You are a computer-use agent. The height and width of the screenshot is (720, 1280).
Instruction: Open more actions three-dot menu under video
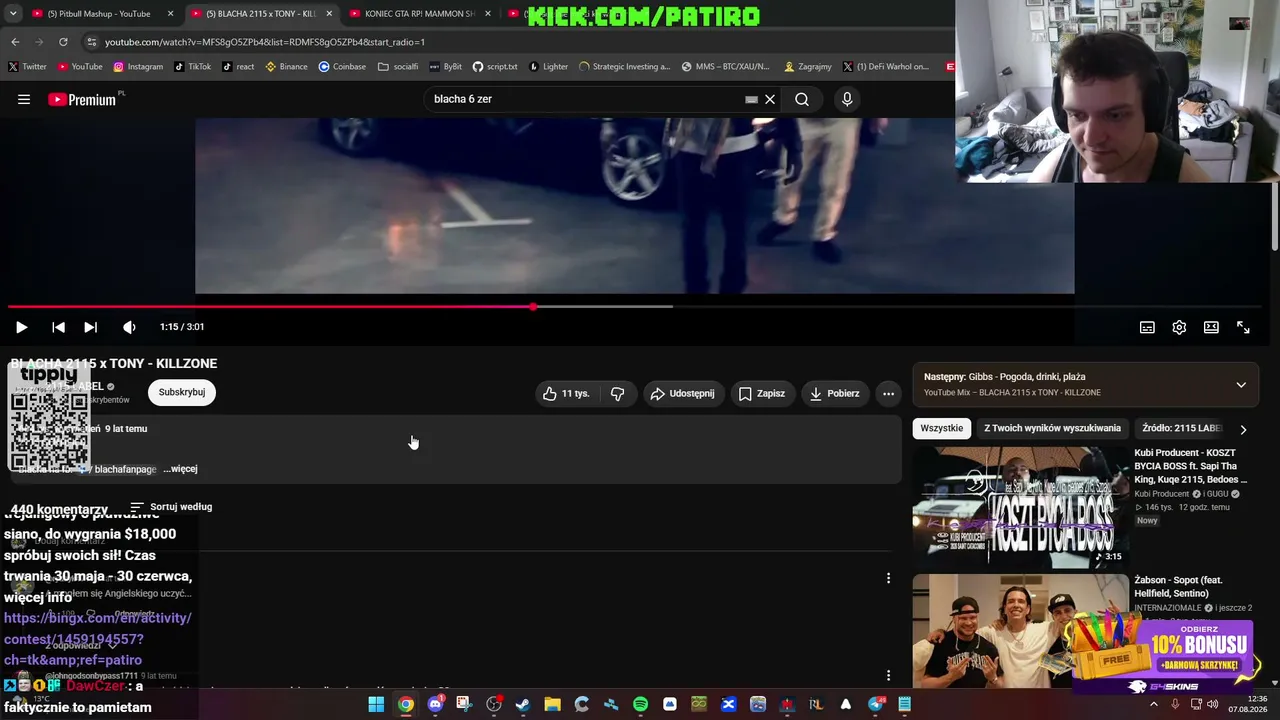tap(888, 394)
